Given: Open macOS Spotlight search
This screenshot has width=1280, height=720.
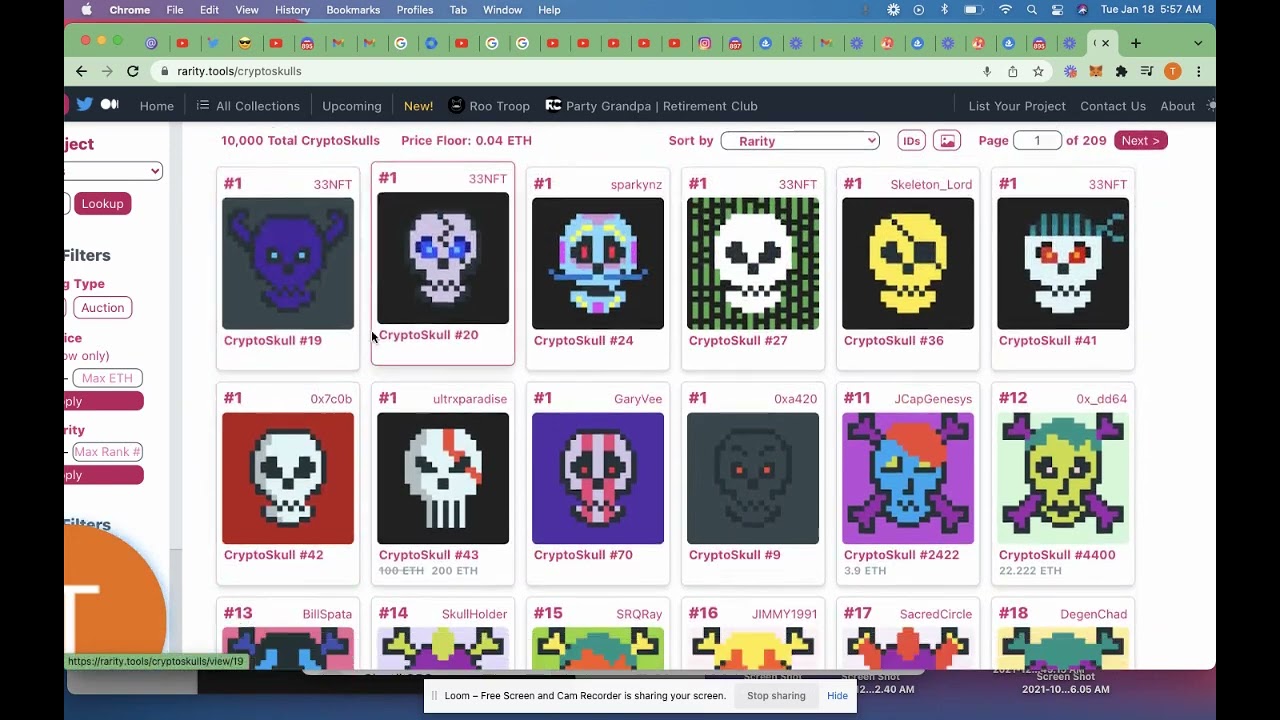Looking at the screenshot, I should [1032, 10].
